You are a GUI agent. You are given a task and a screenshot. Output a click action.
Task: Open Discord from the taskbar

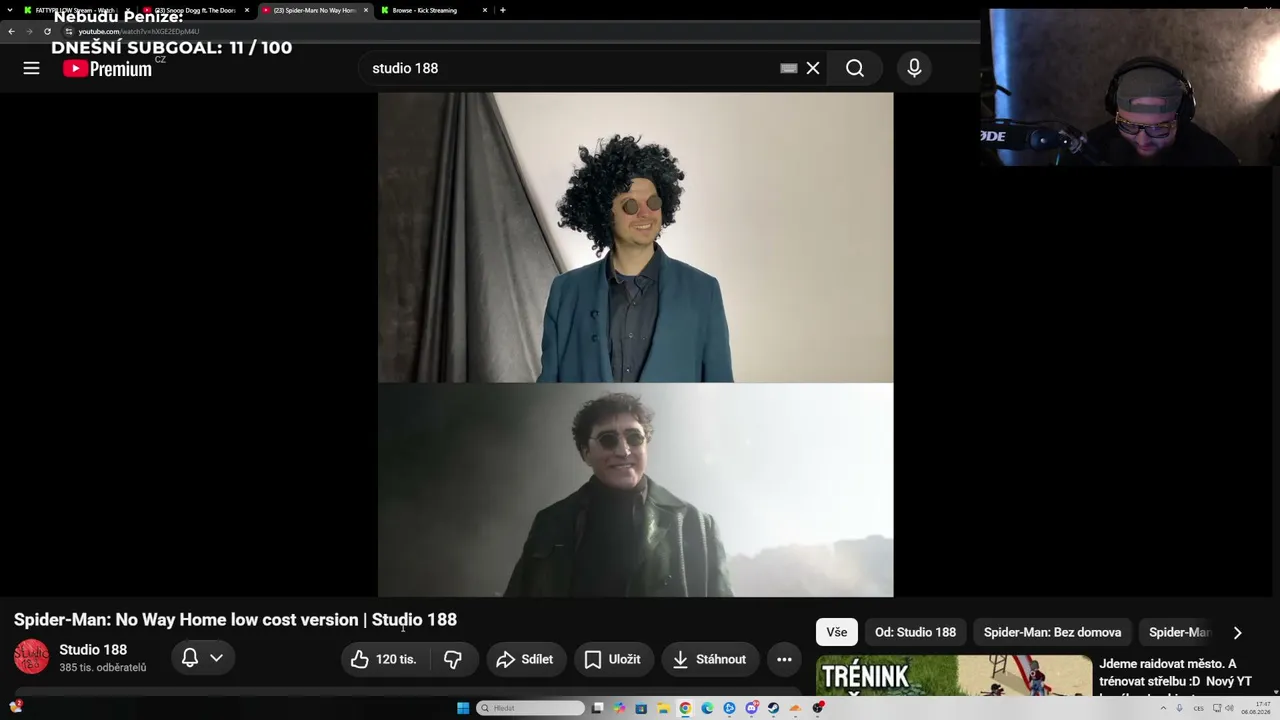[x=751, y=708]
